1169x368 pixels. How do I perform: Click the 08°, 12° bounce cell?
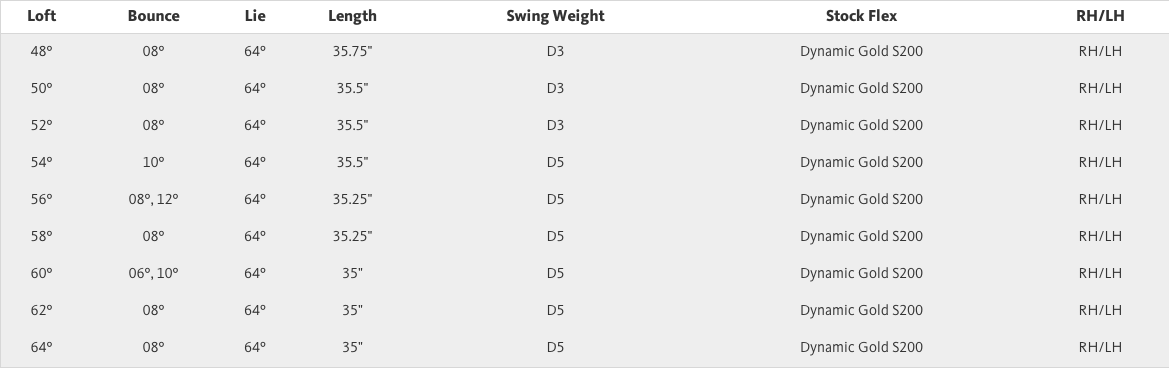(154, 199)
